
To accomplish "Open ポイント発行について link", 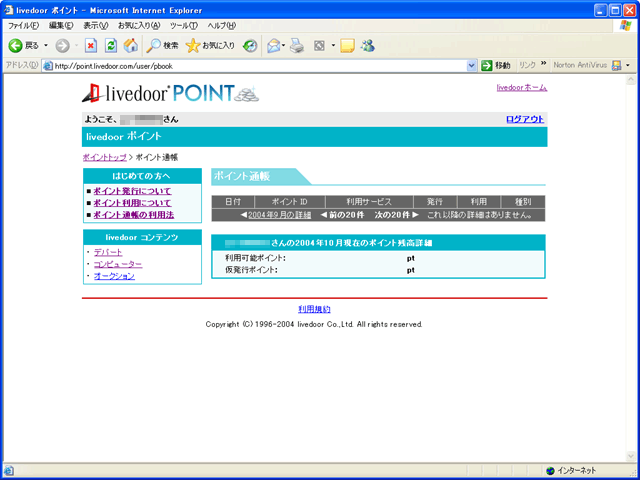I will tap(132, 191).
